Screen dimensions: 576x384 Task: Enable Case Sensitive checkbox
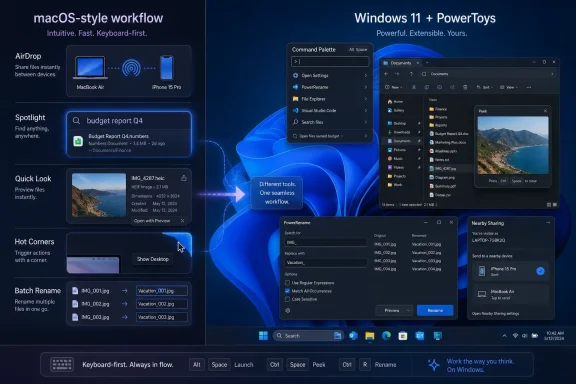click(287, 299)
